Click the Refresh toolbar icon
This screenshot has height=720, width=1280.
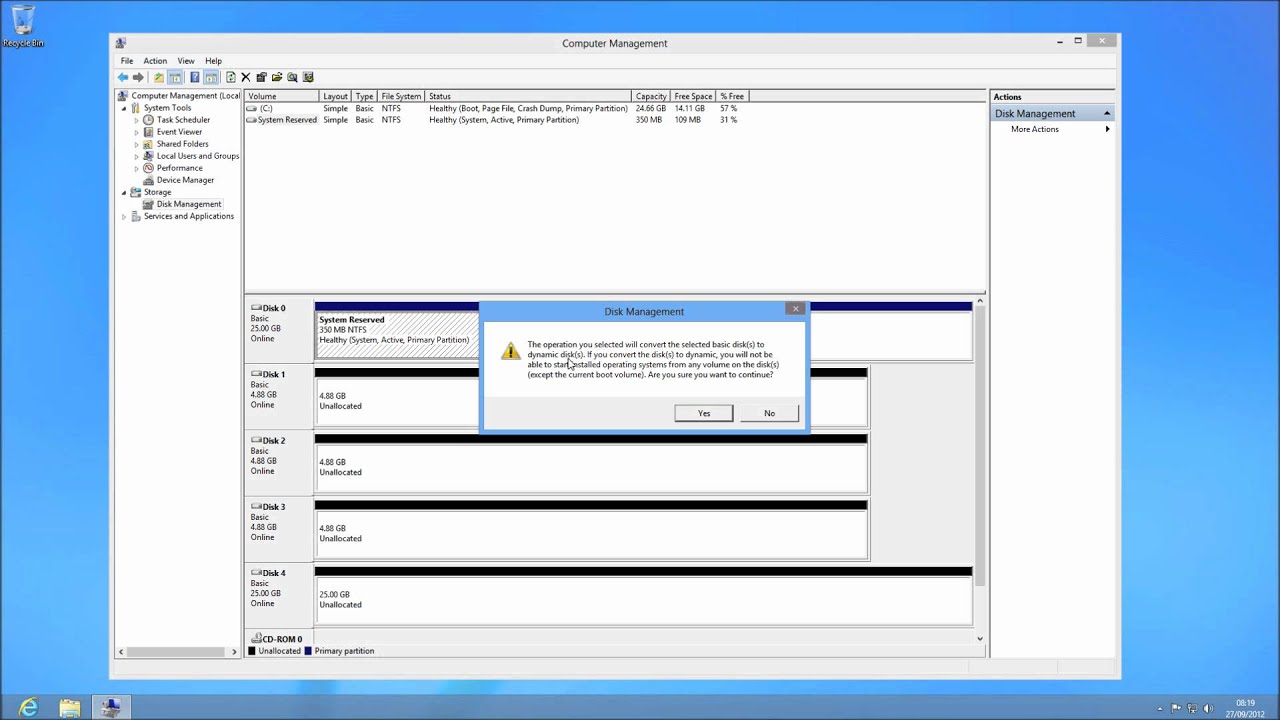[x=231, y=77]
